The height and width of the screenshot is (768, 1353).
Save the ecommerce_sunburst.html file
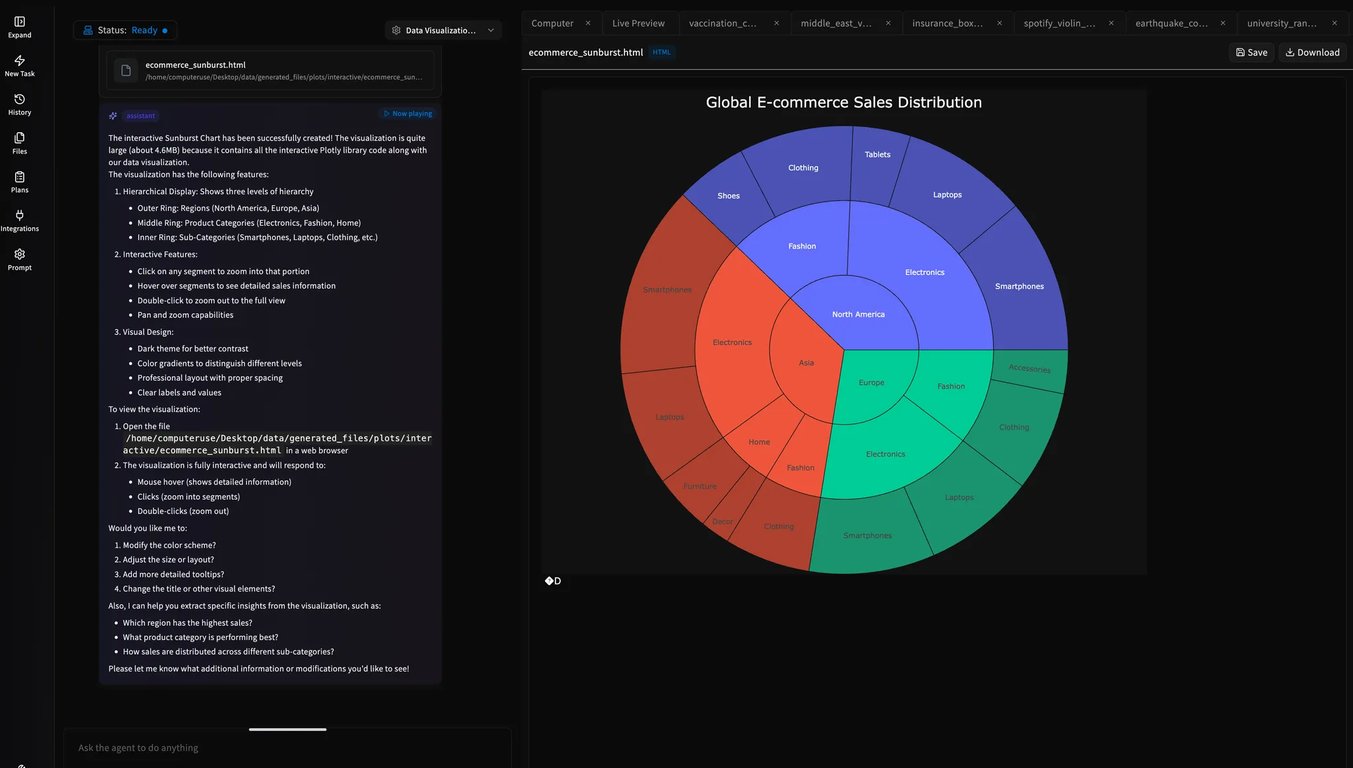pos(1251,52)
